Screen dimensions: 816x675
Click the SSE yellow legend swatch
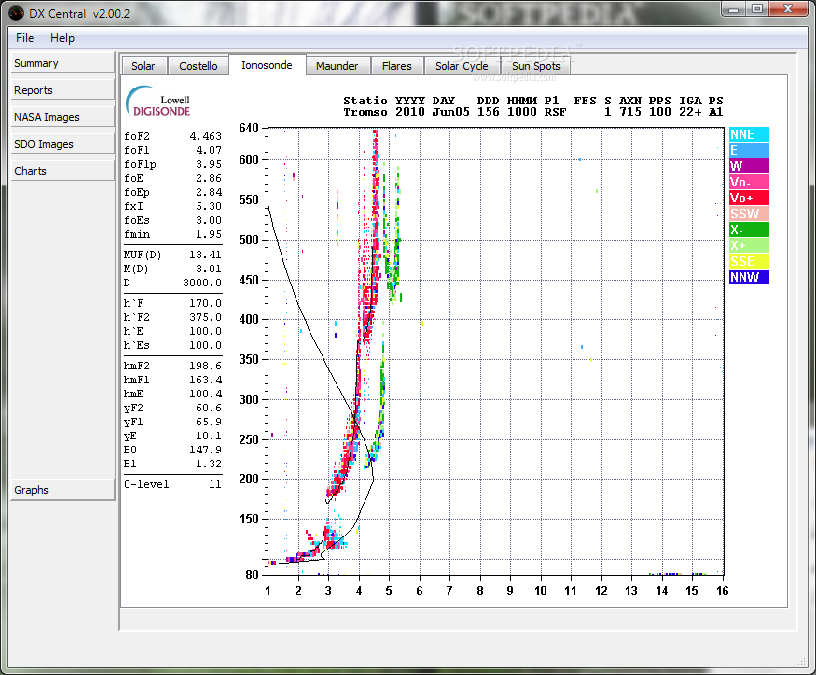[749, 261]
